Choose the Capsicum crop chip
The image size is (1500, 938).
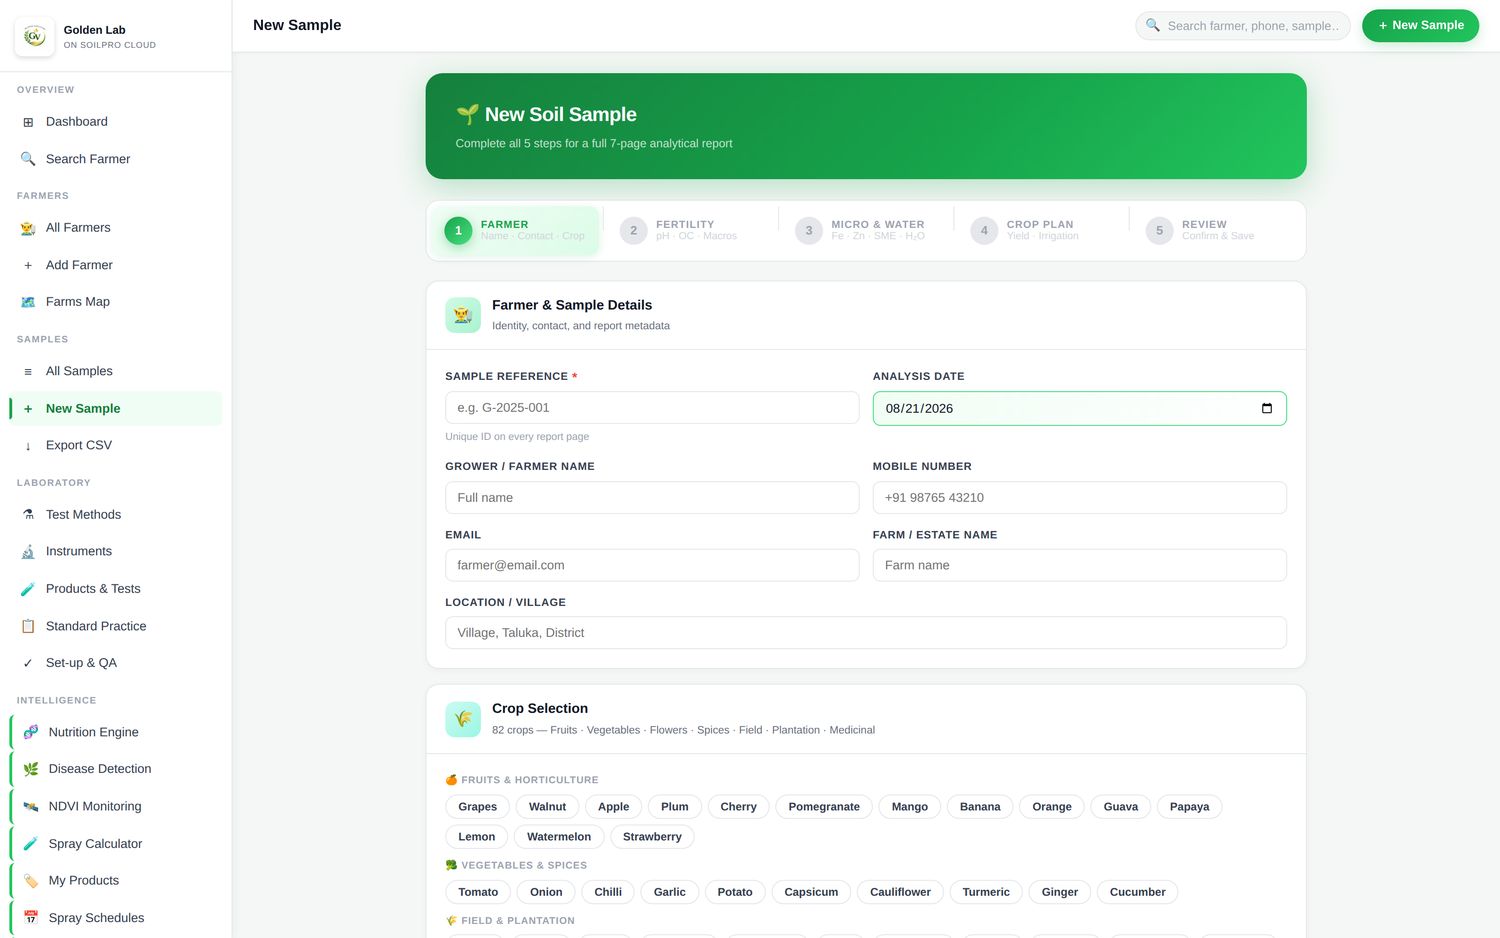(x=811, y=892)
